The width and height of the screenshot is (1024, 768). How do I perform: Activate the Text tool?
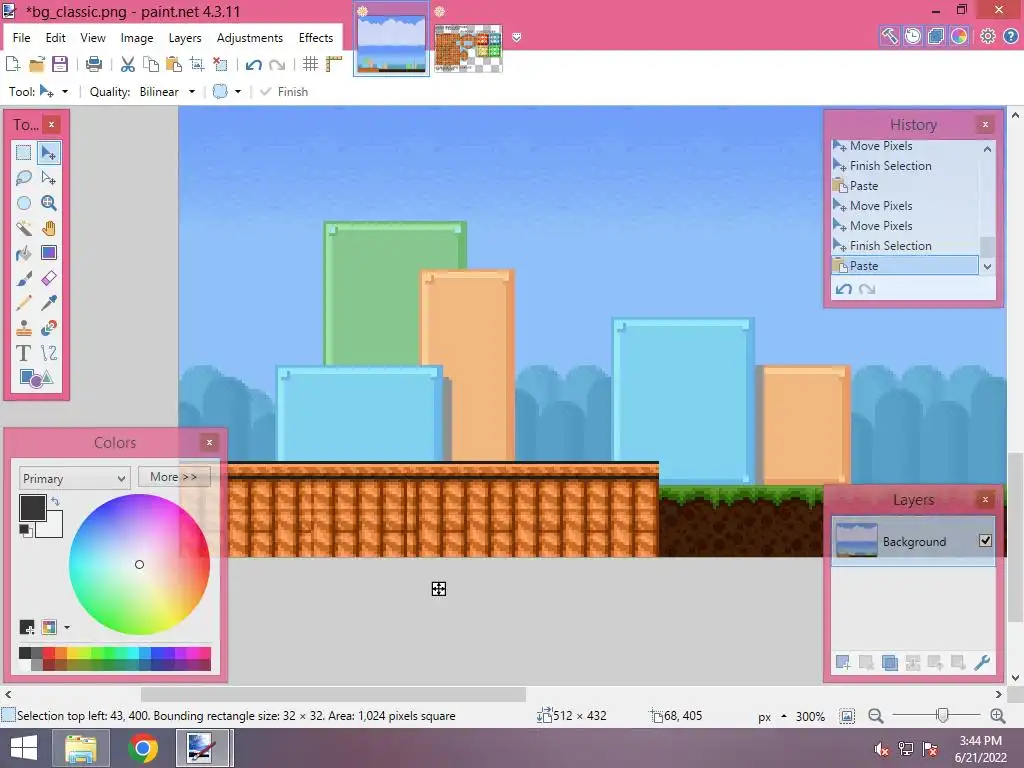click(24, 353)
